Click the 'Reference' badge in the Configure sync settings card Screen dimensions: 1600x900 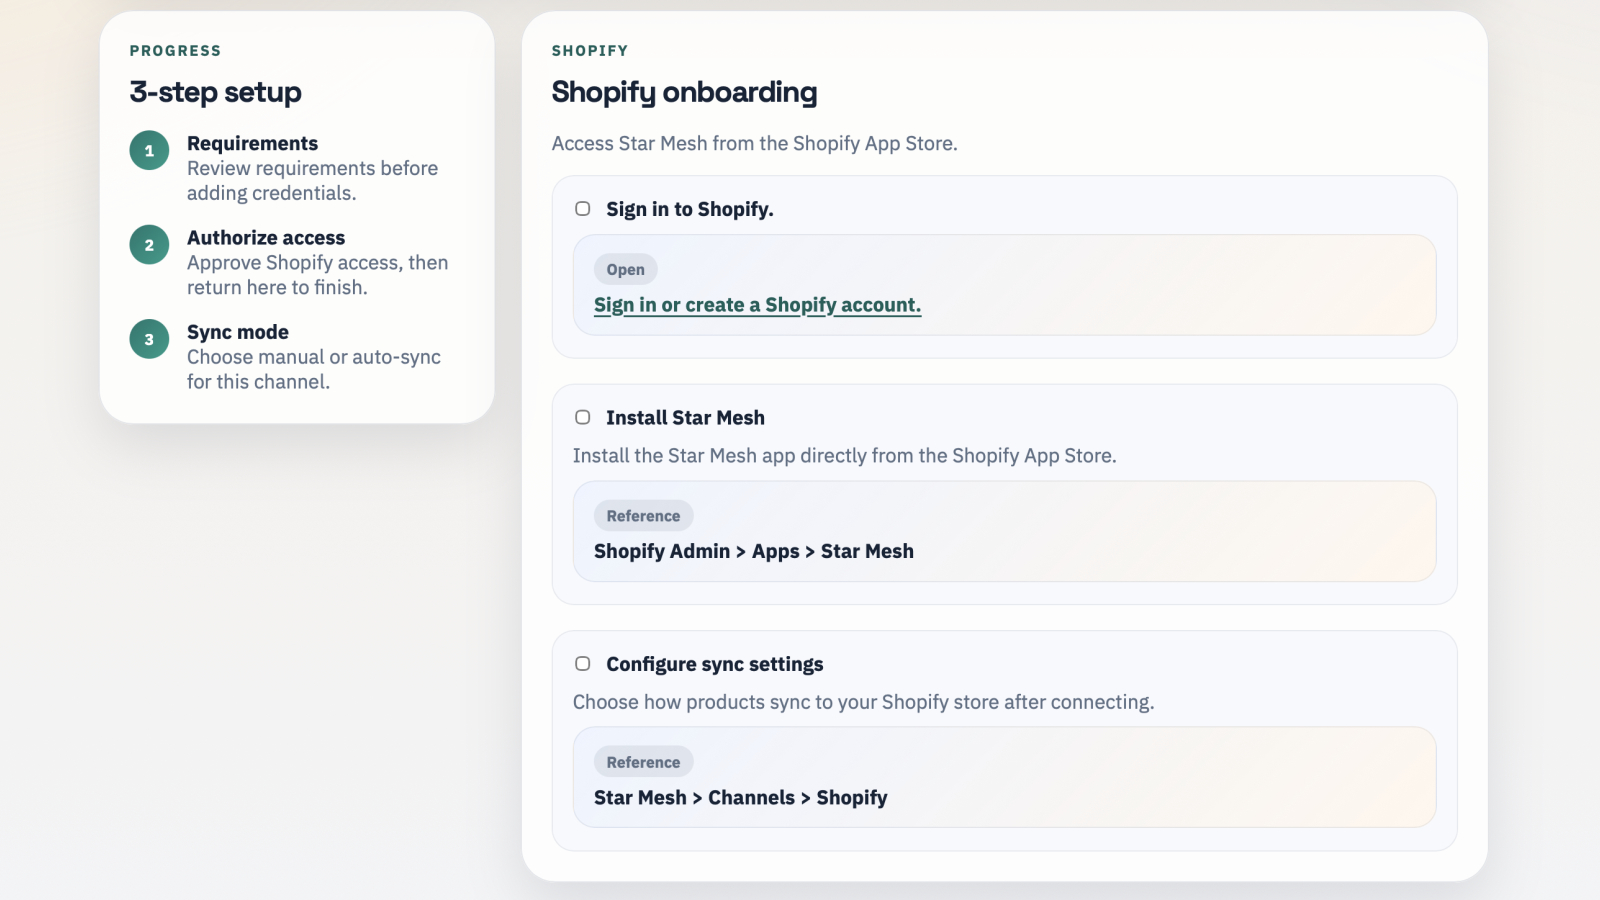click(643, 762)
